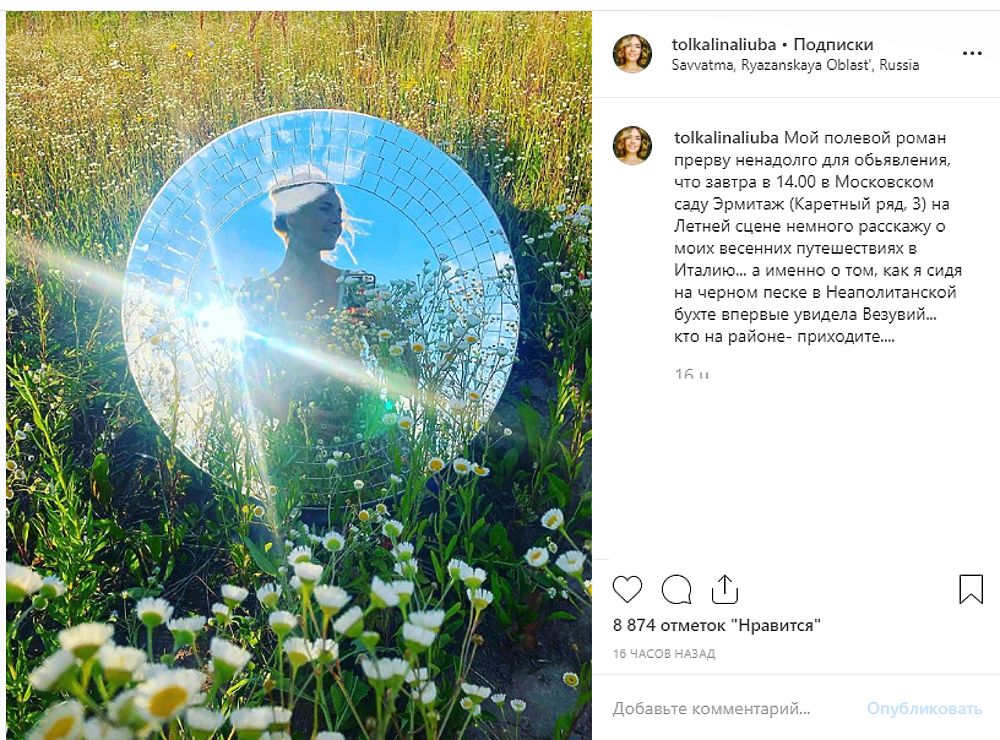This screenshot has height=740, width=1000.
Task: Share the post via the share icon
Action: (x=724, y=589)
